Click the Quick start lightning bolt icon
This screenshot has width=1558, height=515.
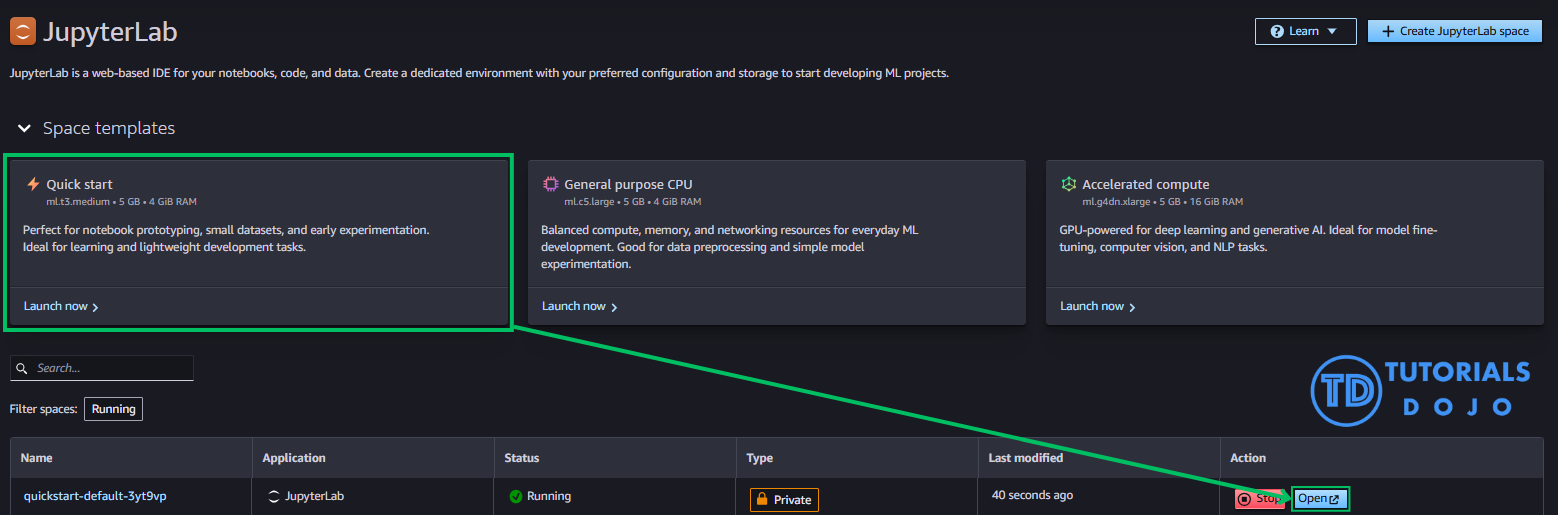pyautogui.click(x=33, y=184)
